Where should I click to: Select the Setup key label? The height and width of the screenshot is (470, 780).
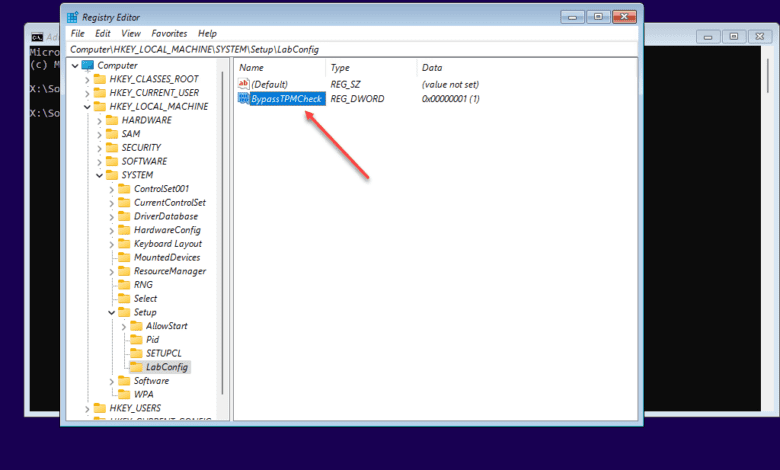[145, 312]
